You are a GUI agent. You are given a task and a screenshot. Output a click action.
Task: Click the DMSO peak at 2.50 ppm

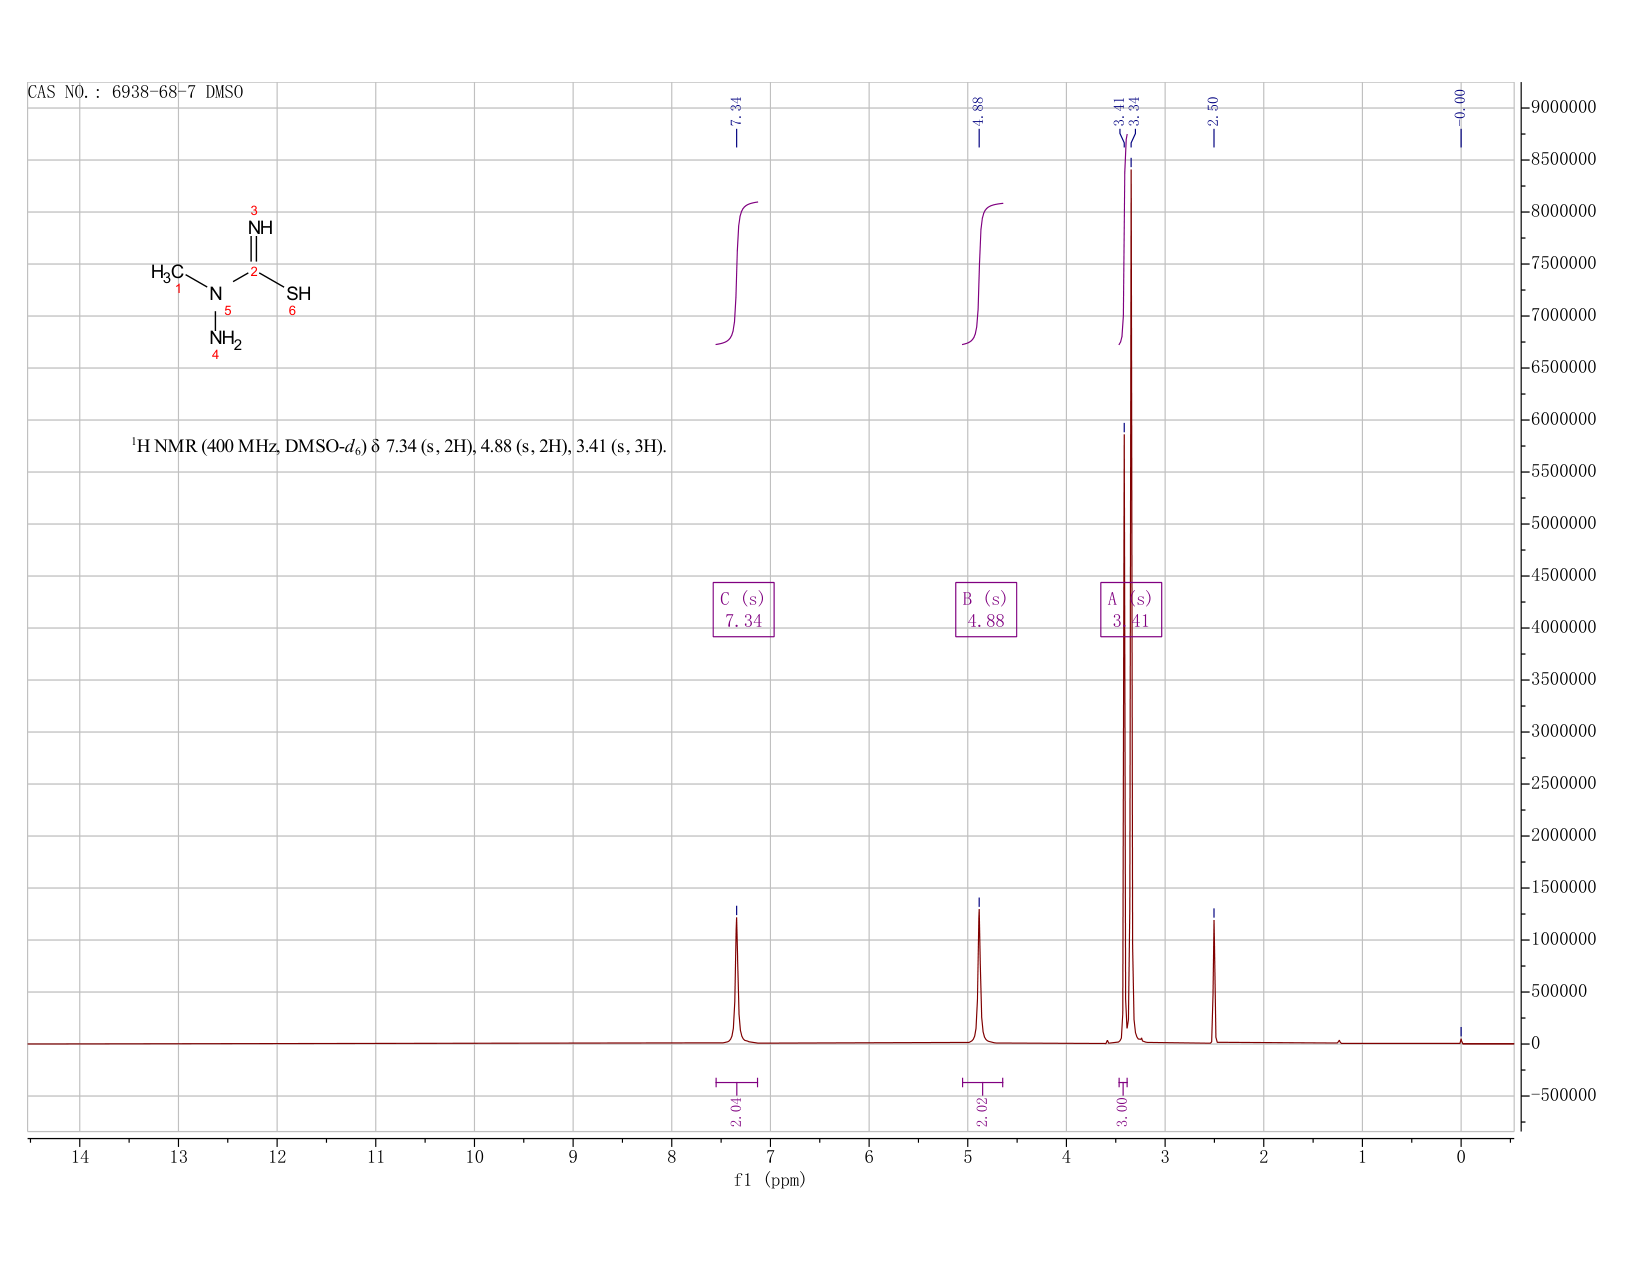1214,980
